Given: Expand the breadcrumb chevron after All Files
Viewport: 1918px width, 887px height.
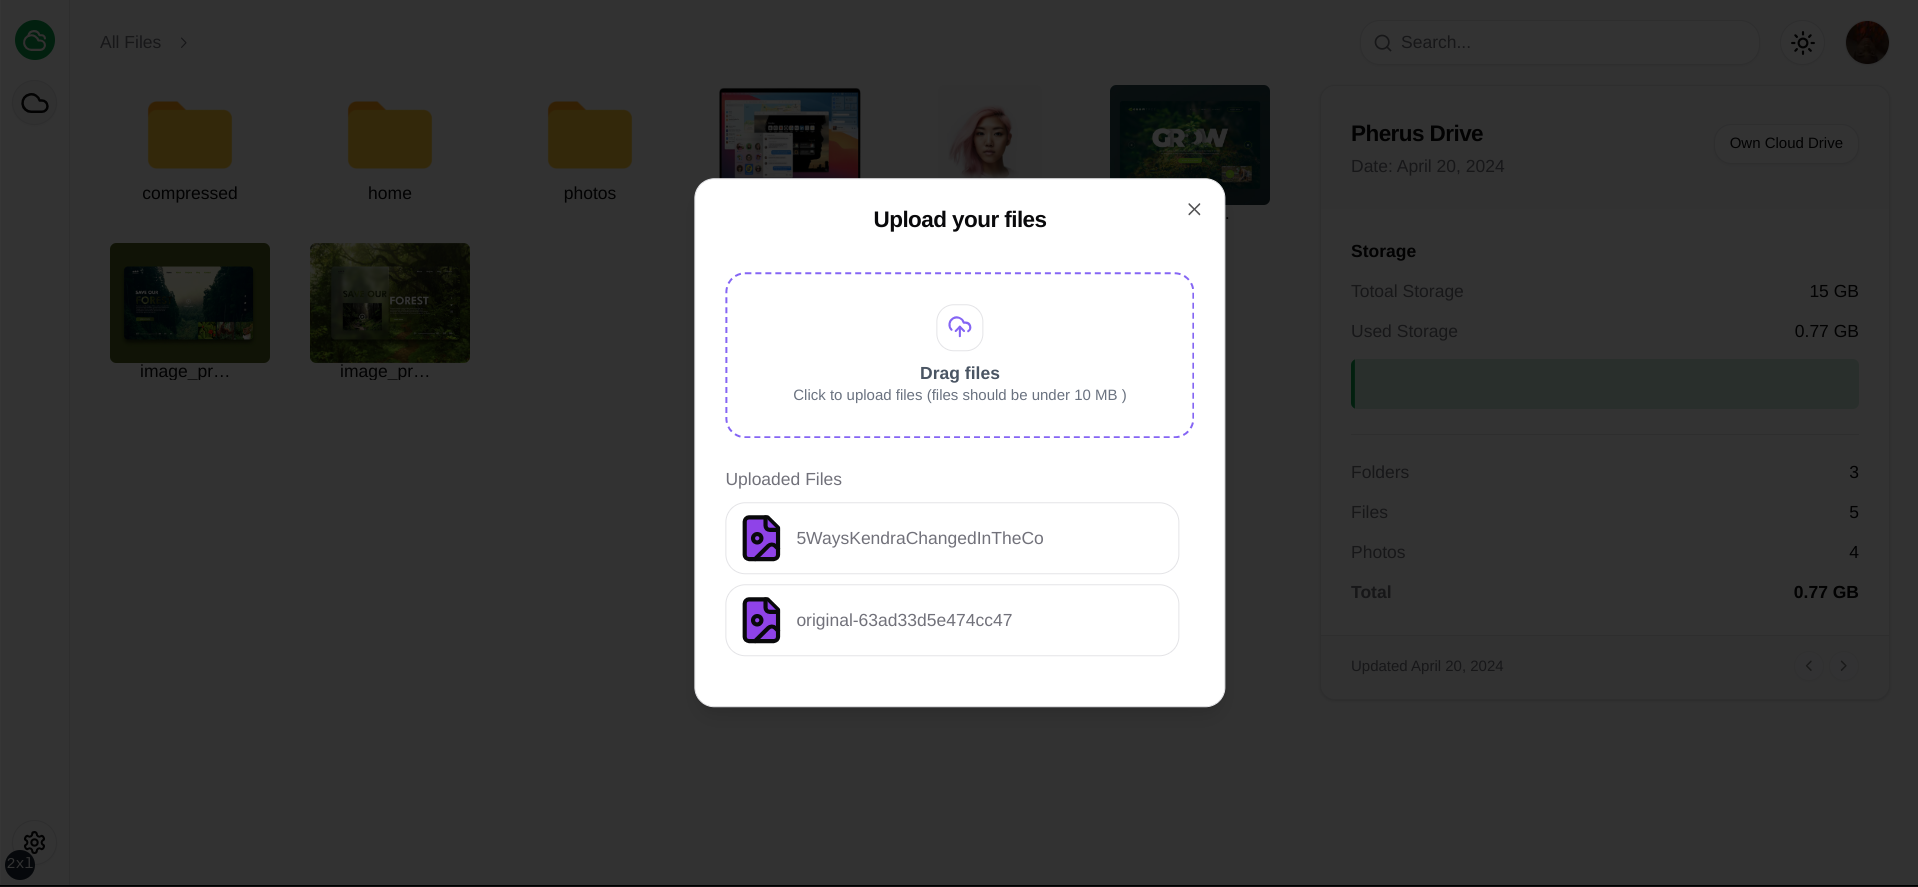Looking at the screenshot, I should (184, 42).
